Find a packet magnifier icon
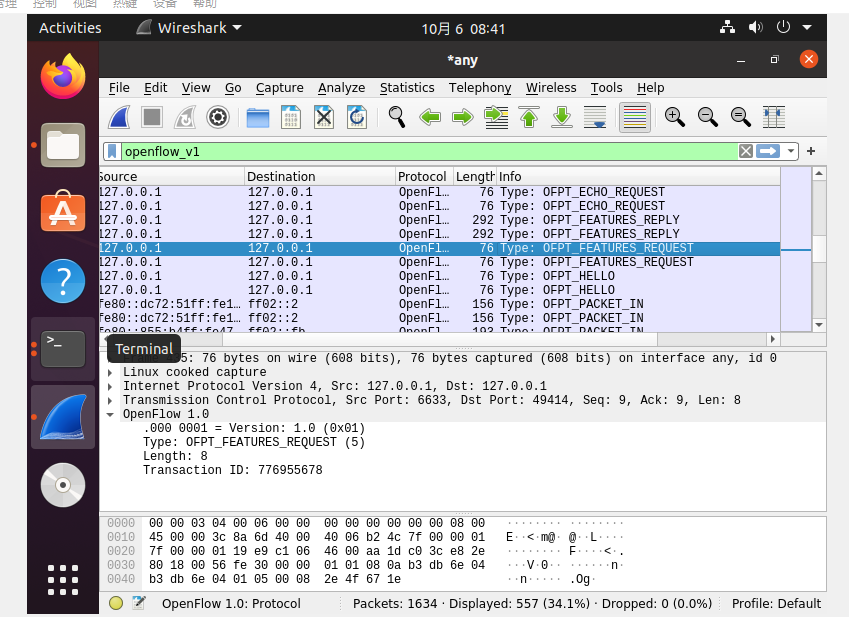This screenshot has height=617, width=849. point(397,117)
